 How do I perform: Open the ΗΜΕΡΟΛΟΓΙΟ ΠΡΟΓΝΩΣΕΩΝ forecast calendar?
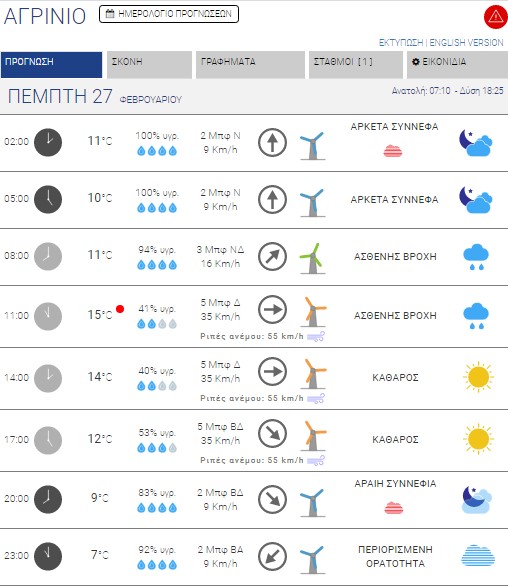(169, 14)
